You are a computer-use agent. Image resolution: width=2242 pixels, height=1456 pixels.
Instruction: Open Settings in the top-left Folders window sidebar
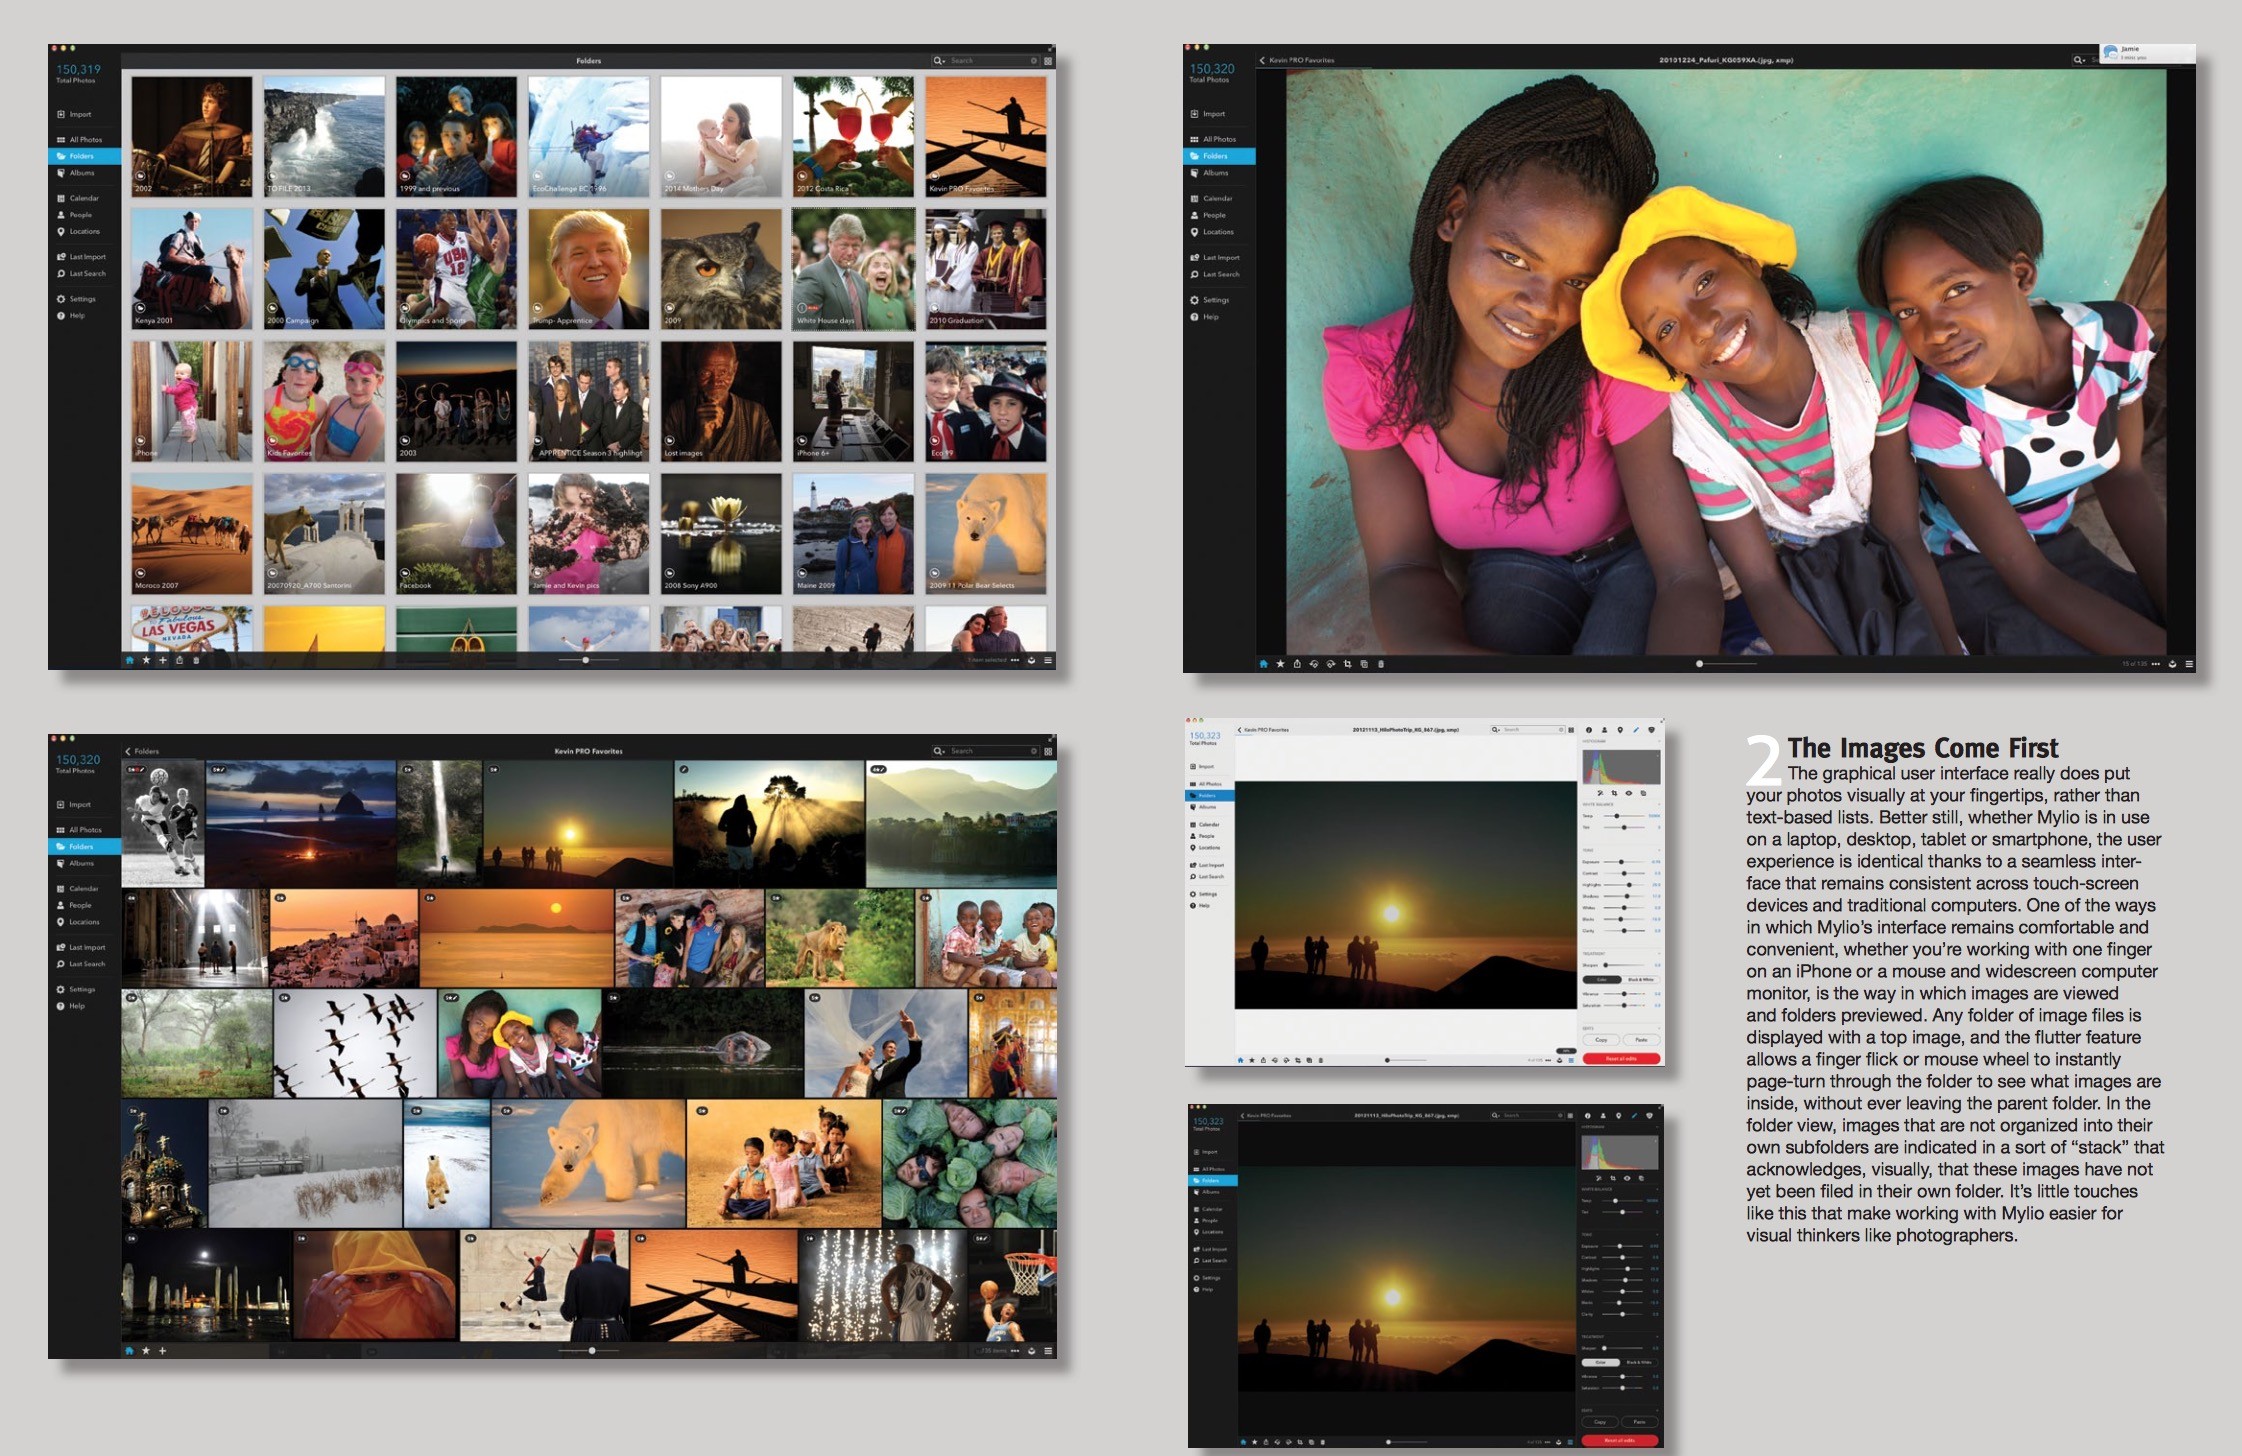pos(76,299)
